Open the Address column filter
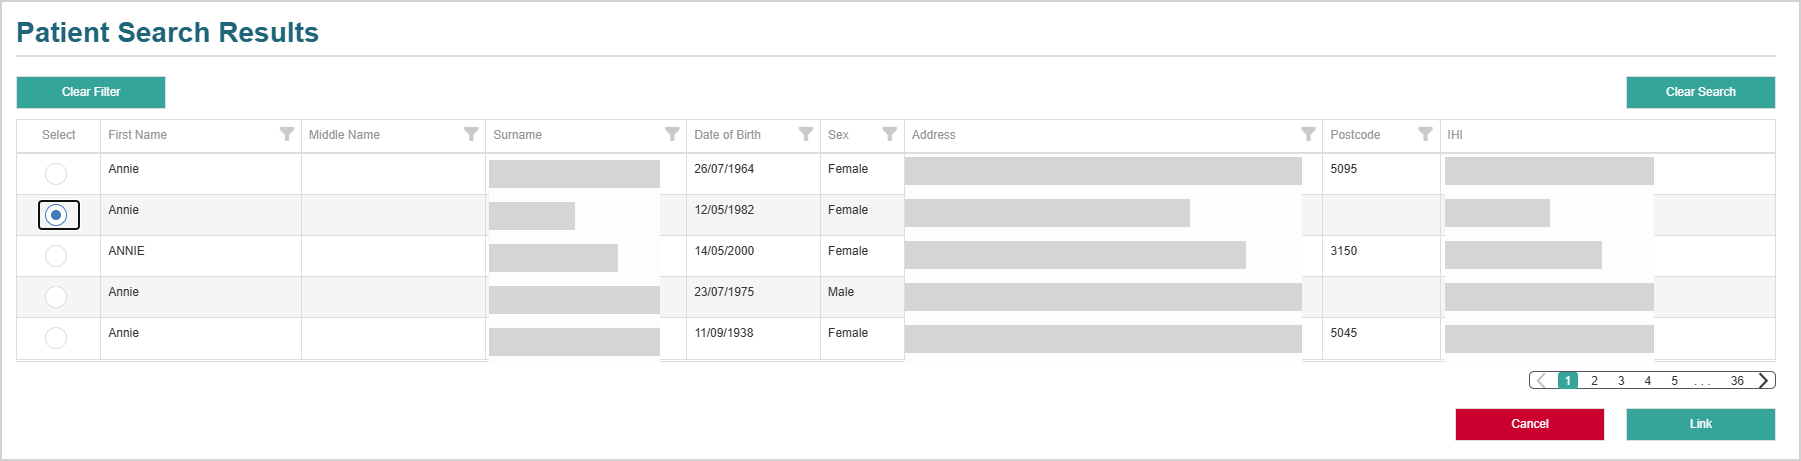Viewport: 1801px width, 461px height. (1308, 134)
